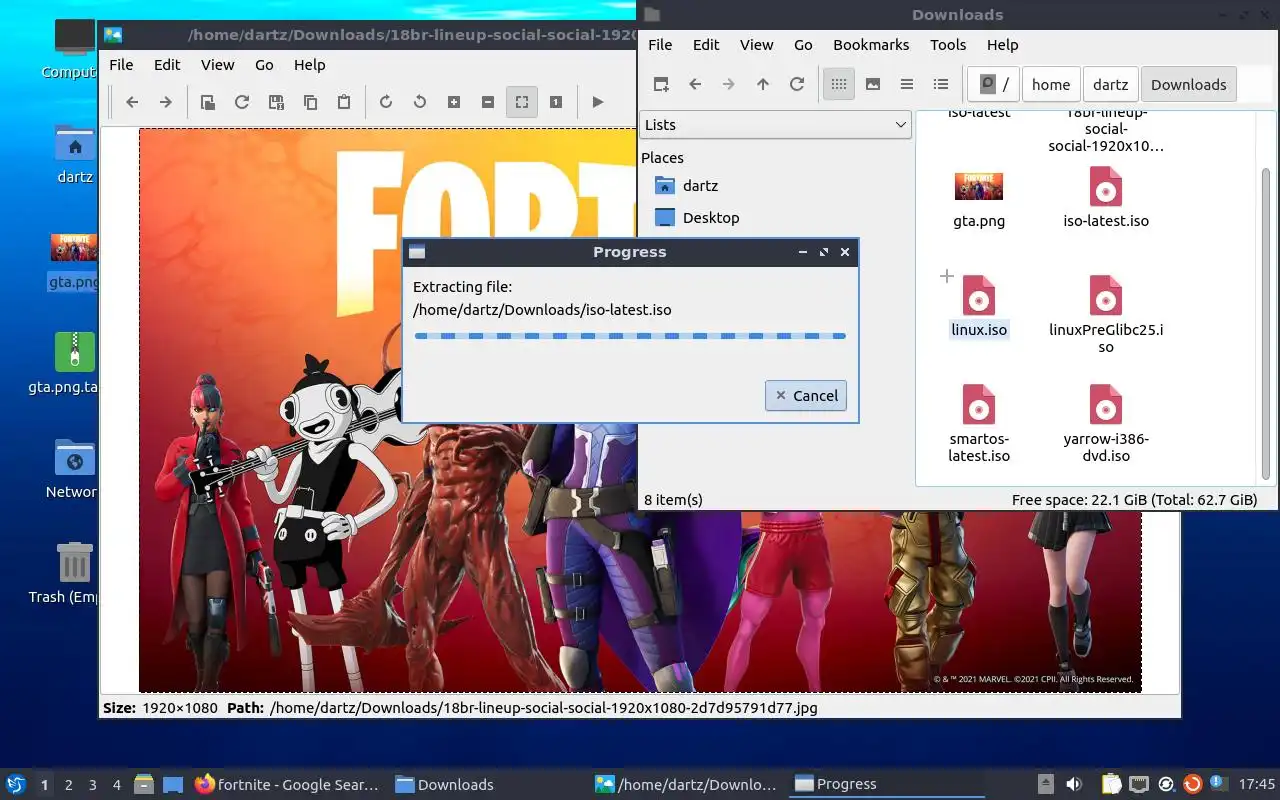This screenshot has height=800, width=1280.
Task: Open View menu in image viewer
Action: [217, 64]
